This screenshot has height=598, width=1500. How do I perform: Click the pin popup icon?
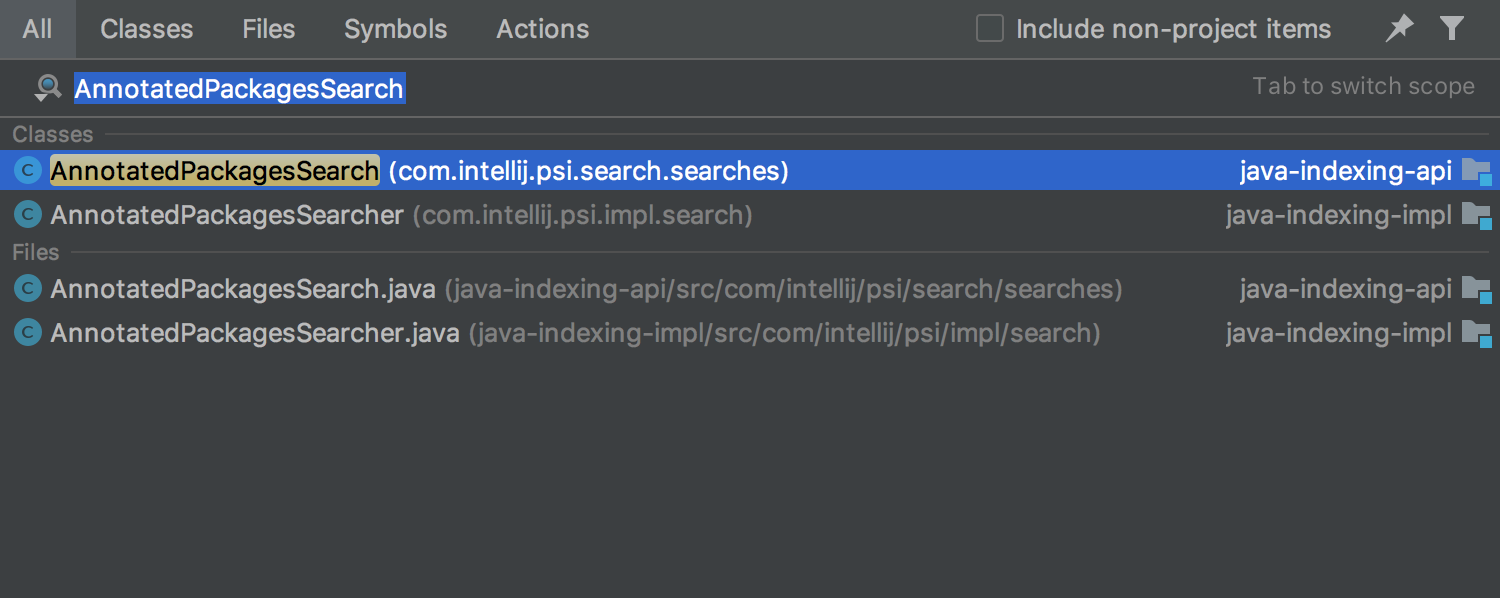click(1400, 29)
